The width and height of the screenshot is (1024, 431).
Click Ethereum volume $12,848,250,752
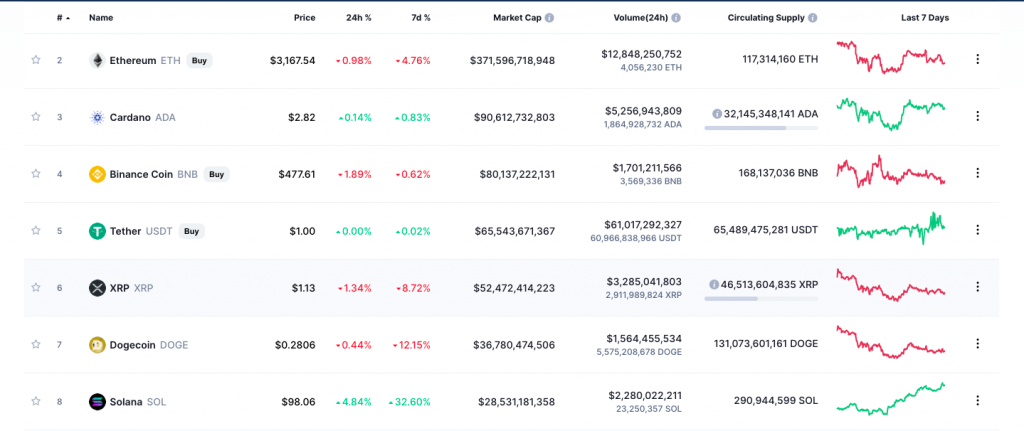coord(641,54)
